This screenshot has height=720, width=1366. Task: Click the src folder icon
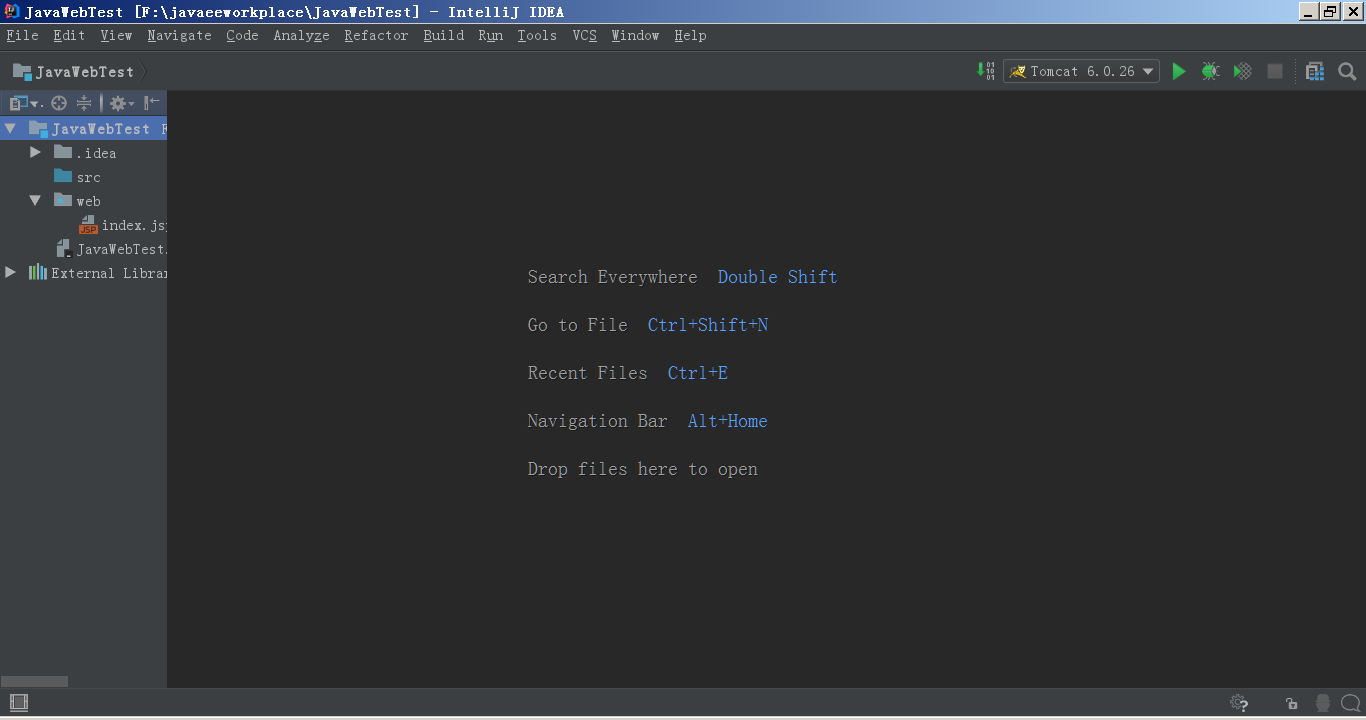(x=63, y=176)
